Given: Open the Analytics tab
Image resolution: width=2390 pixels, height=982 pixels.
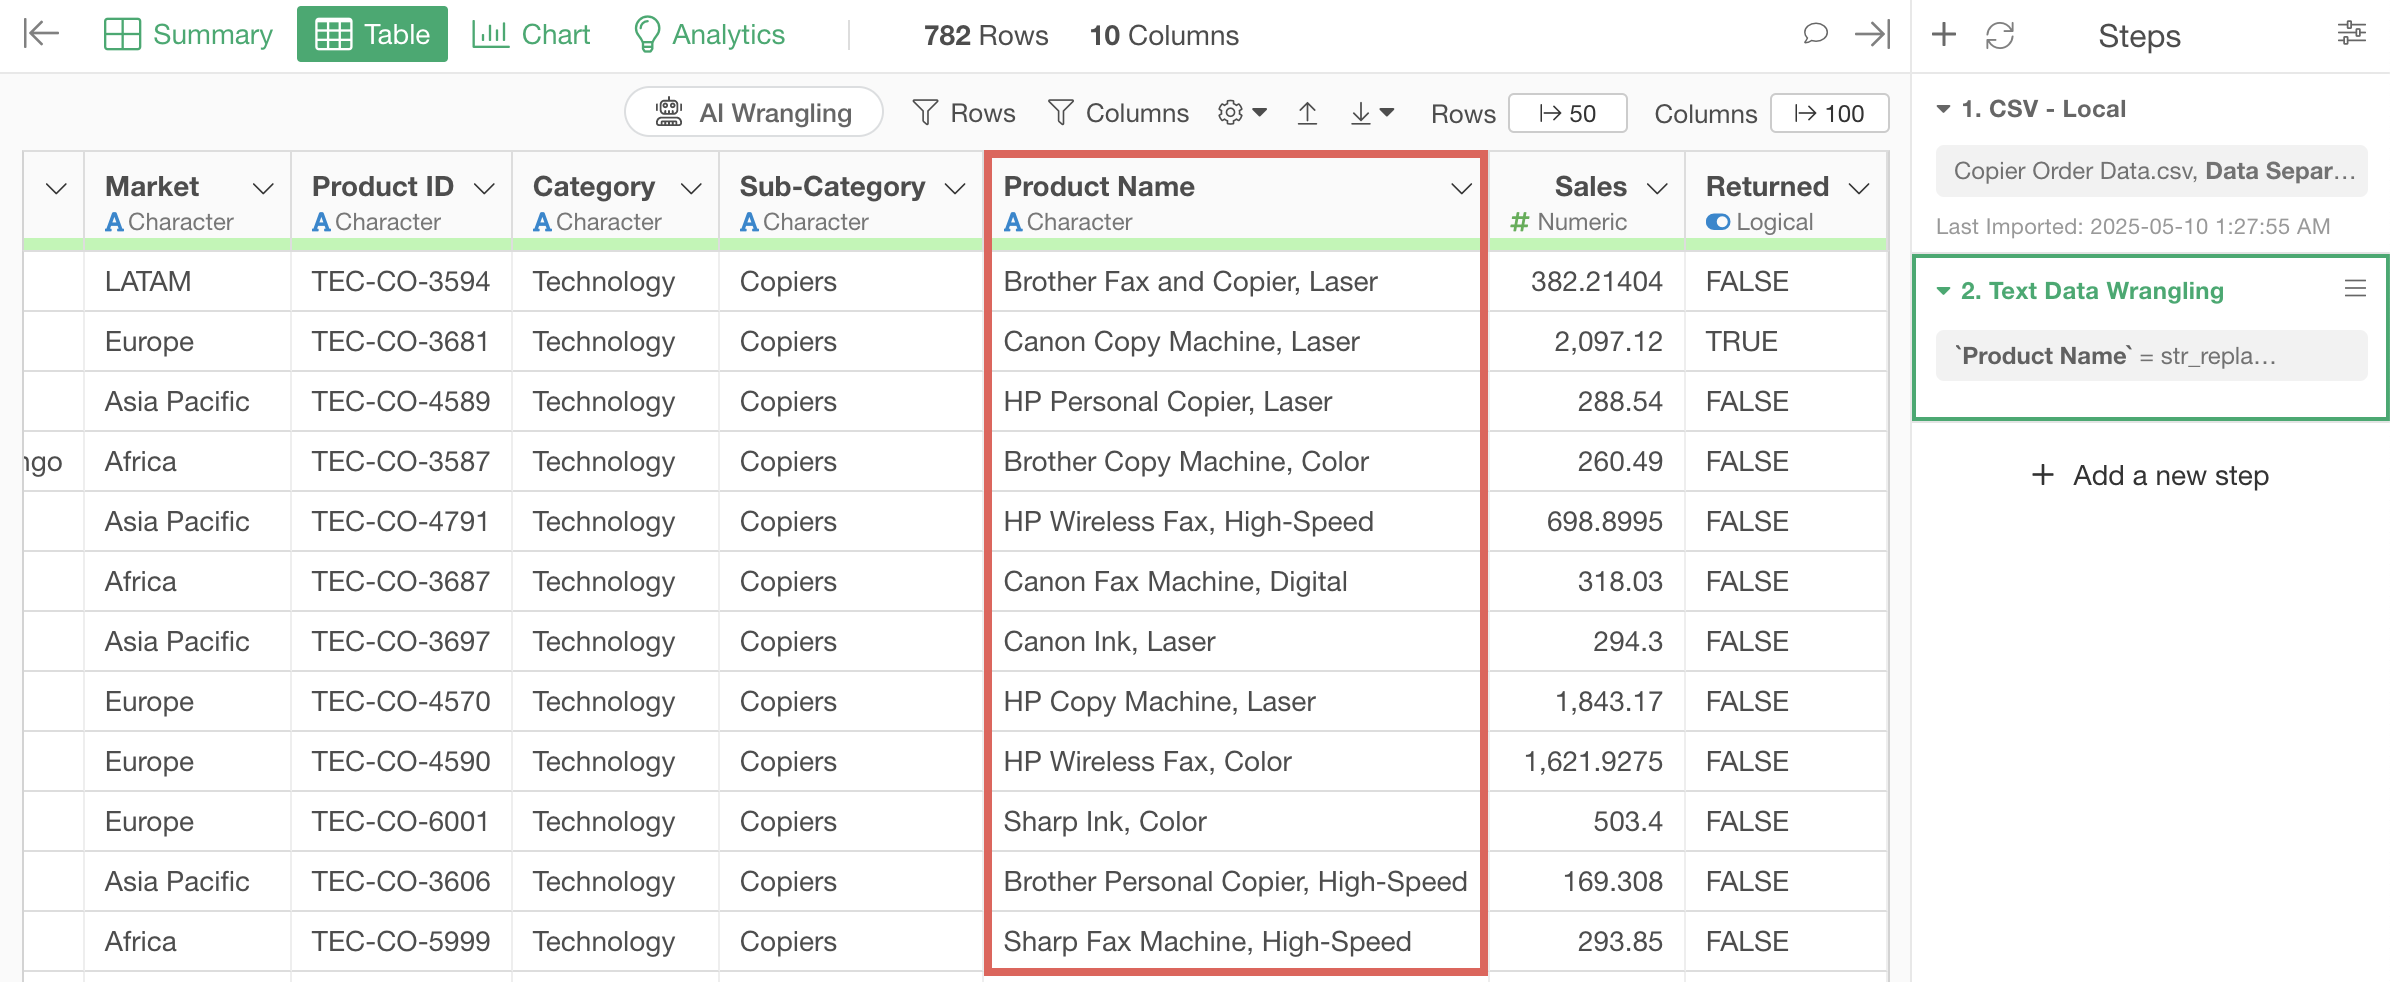Looking at the screenshot, I should (x=710, y=34).
